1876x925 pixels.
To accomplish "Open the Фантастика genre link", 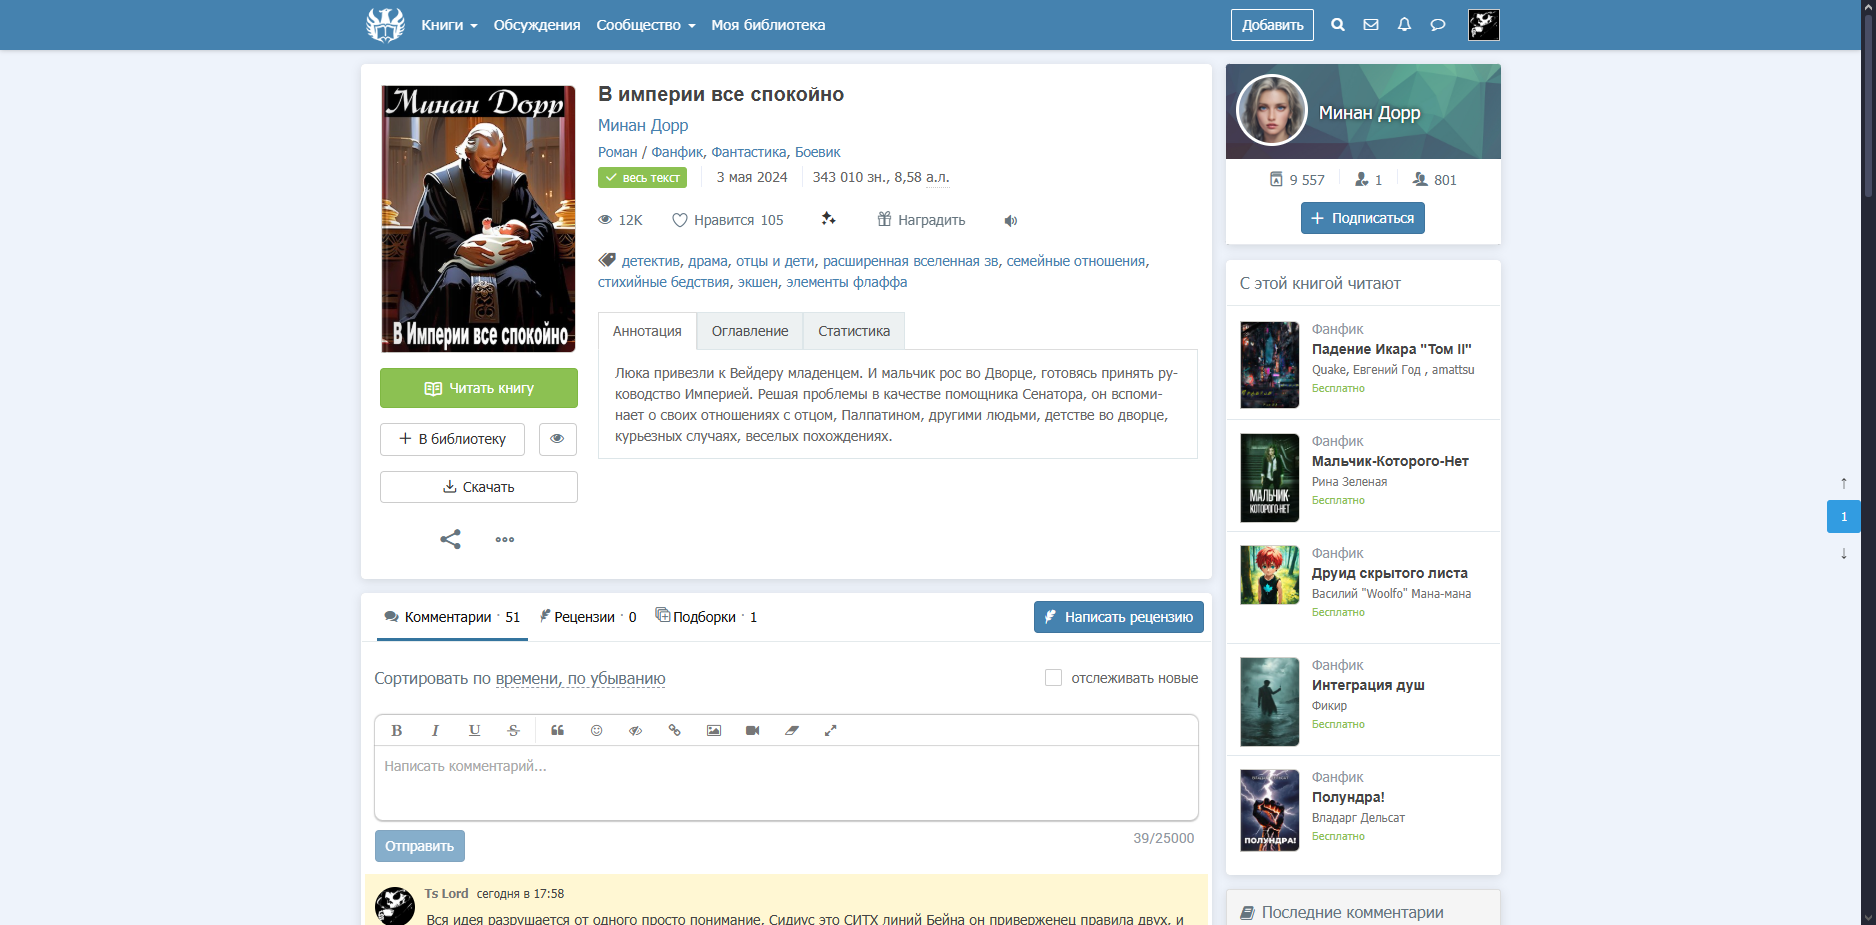I will pos(749,152).
